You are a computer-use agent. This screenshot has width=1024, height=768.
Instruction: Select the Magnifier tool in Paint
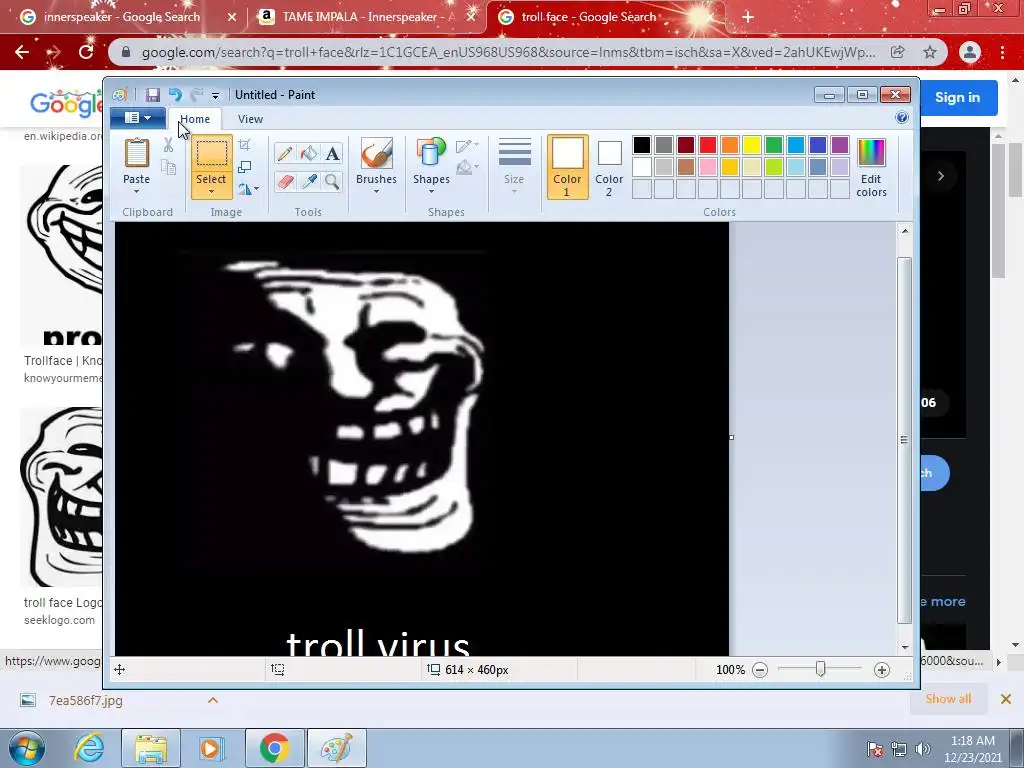332,182
